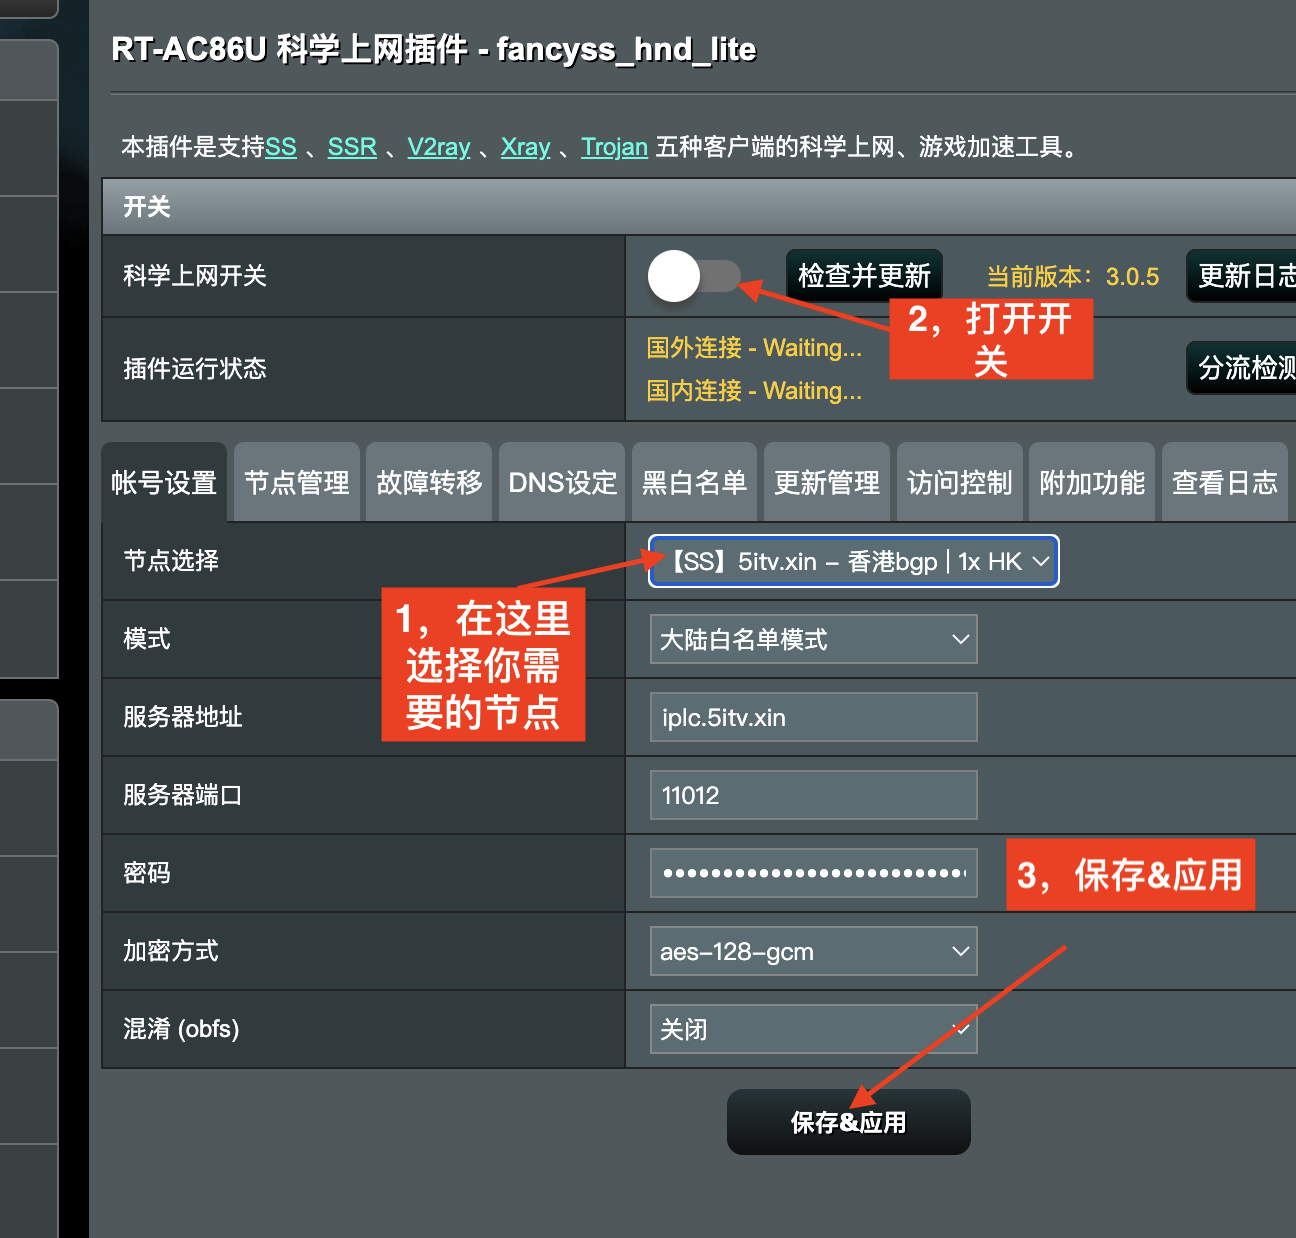Open the Trojan link

[x=614, y=147]
